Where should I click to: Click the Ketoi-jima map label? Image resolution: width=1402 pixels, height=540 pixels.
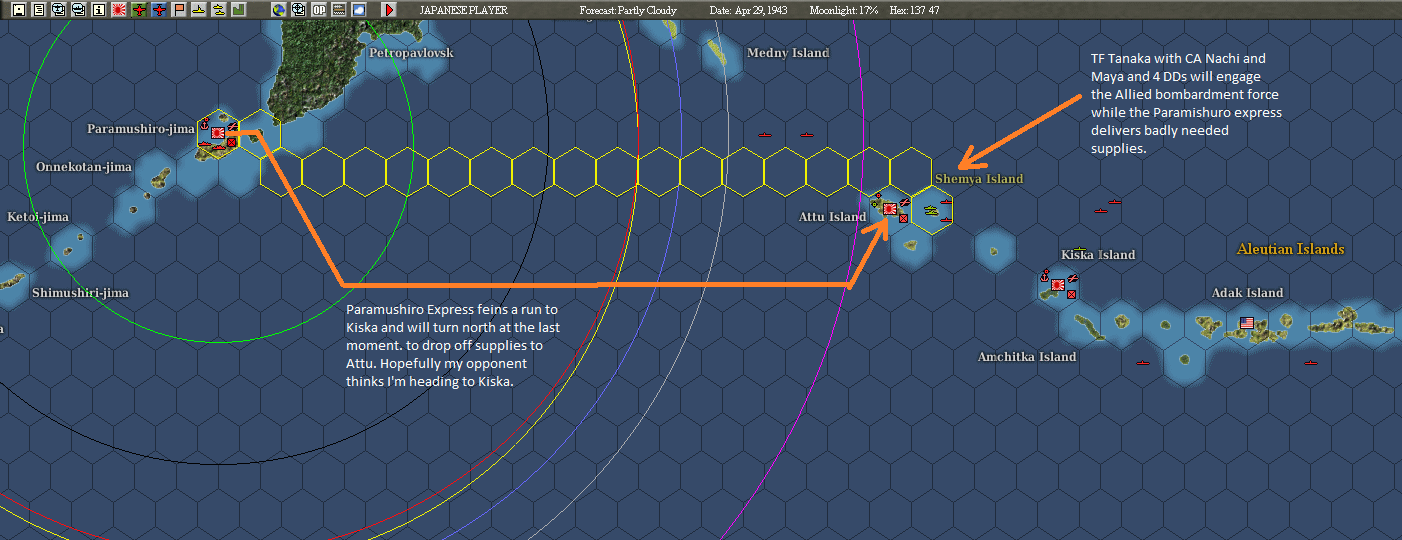pyautogui.click(x=38, y=217)
